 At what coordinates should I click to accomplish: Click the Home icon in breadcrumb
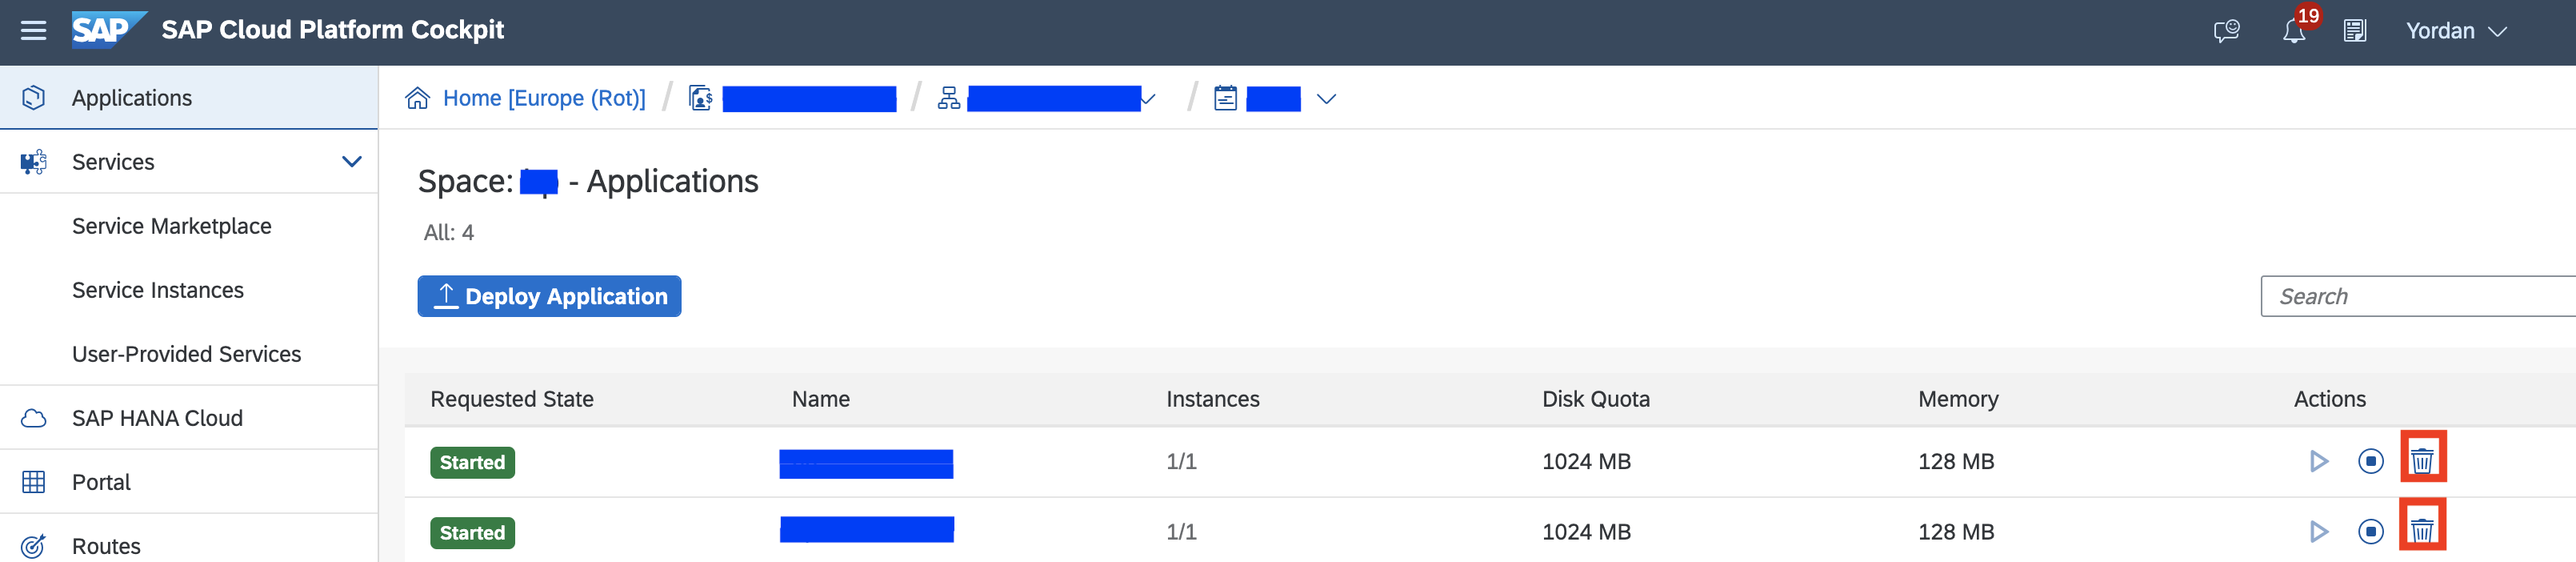[x=417, y=98]
